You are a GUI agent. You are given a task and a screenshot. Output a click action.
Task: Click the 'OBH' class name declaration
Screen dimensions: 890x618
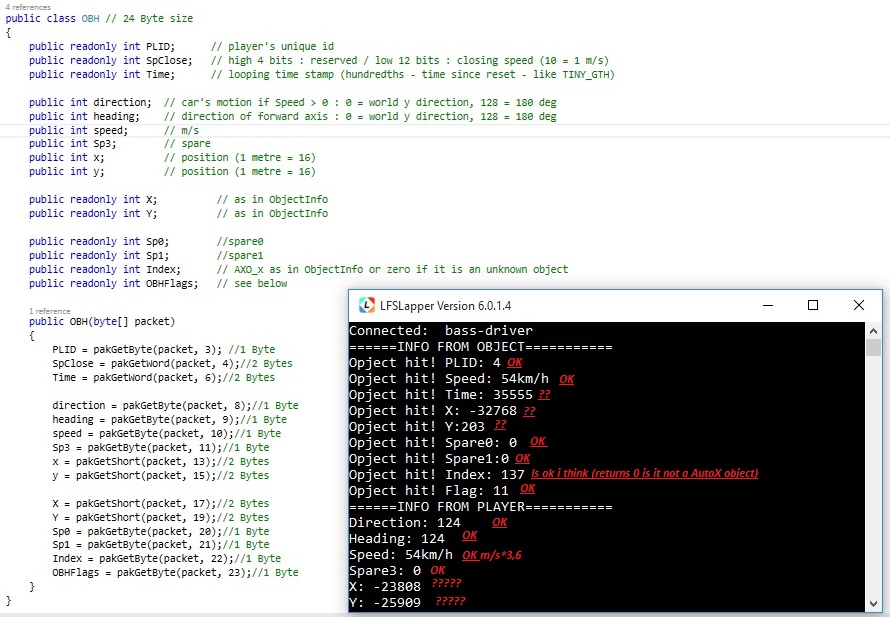90,18
